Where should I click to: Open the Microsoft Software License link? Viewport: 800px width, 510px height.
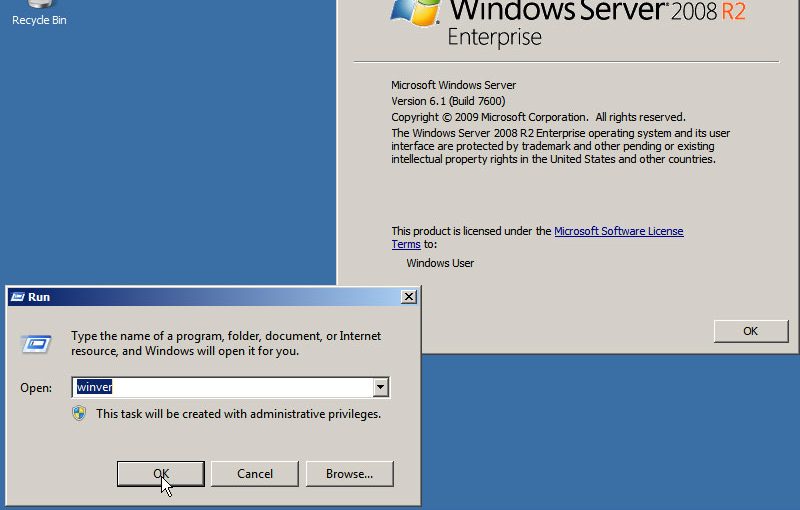pos(618,231)
